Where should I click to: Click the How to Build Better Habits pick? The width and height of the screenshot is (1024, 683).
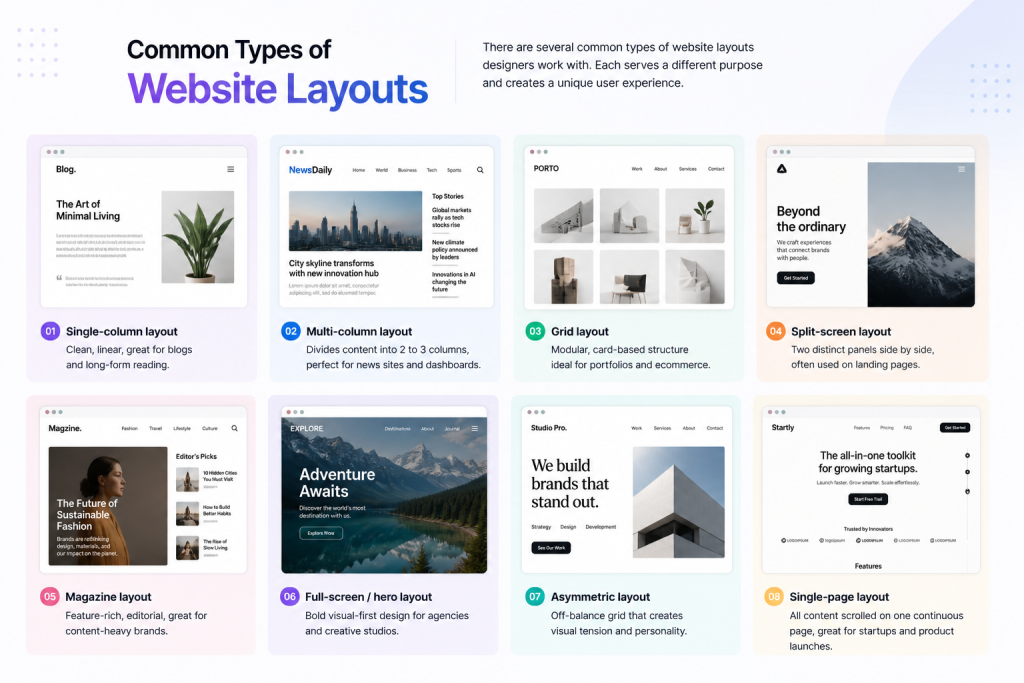coord(204,513)
